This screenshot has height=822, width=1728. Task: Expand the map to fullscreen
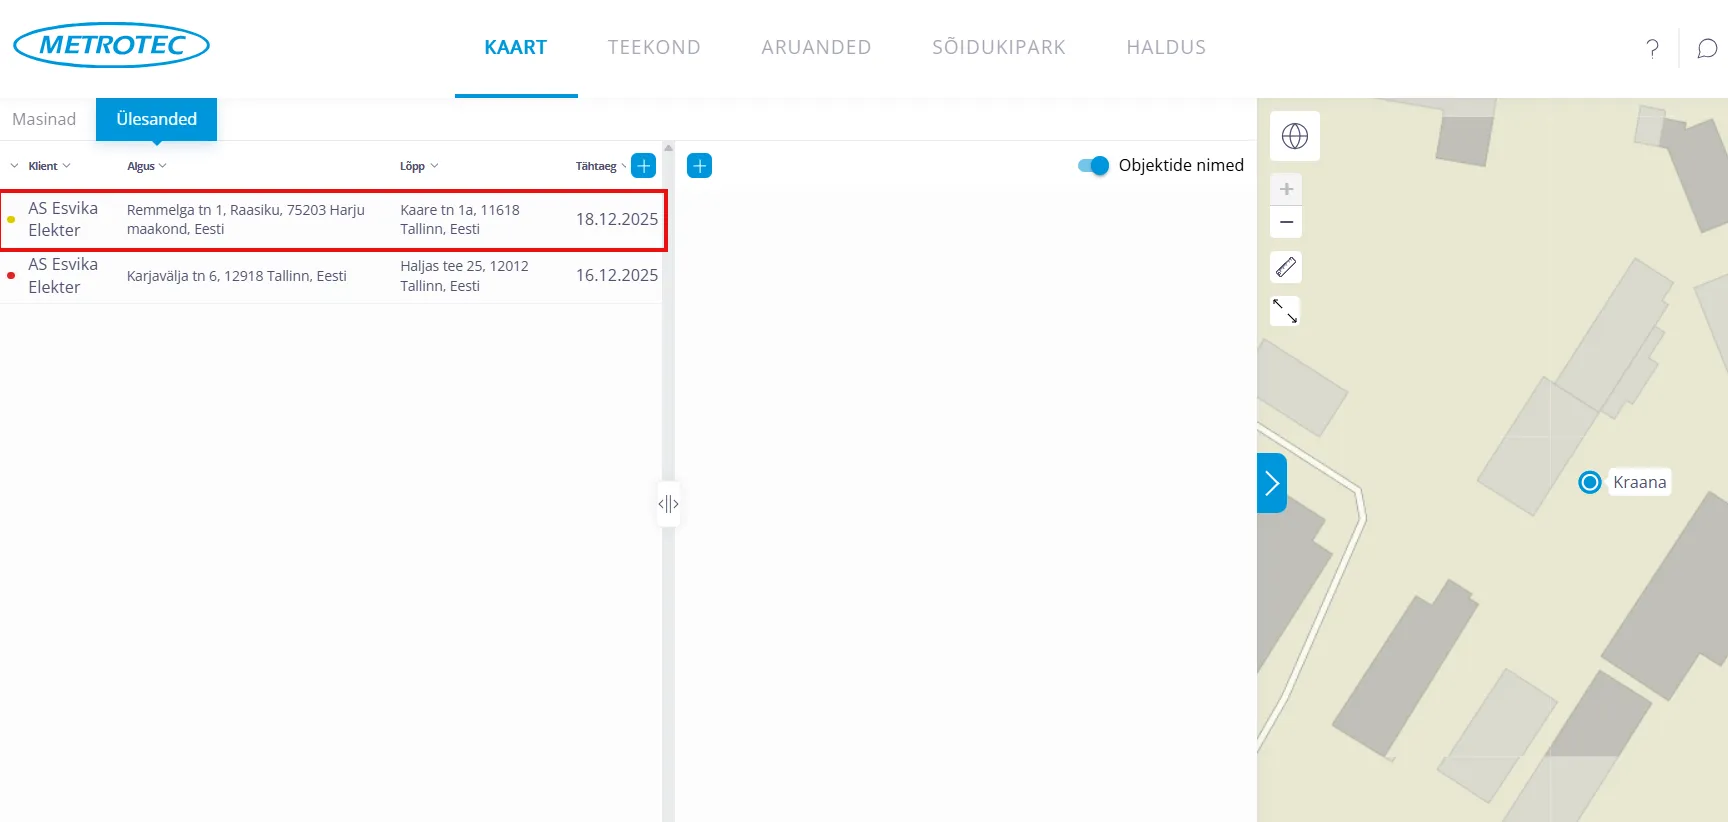coord(1286,311)
